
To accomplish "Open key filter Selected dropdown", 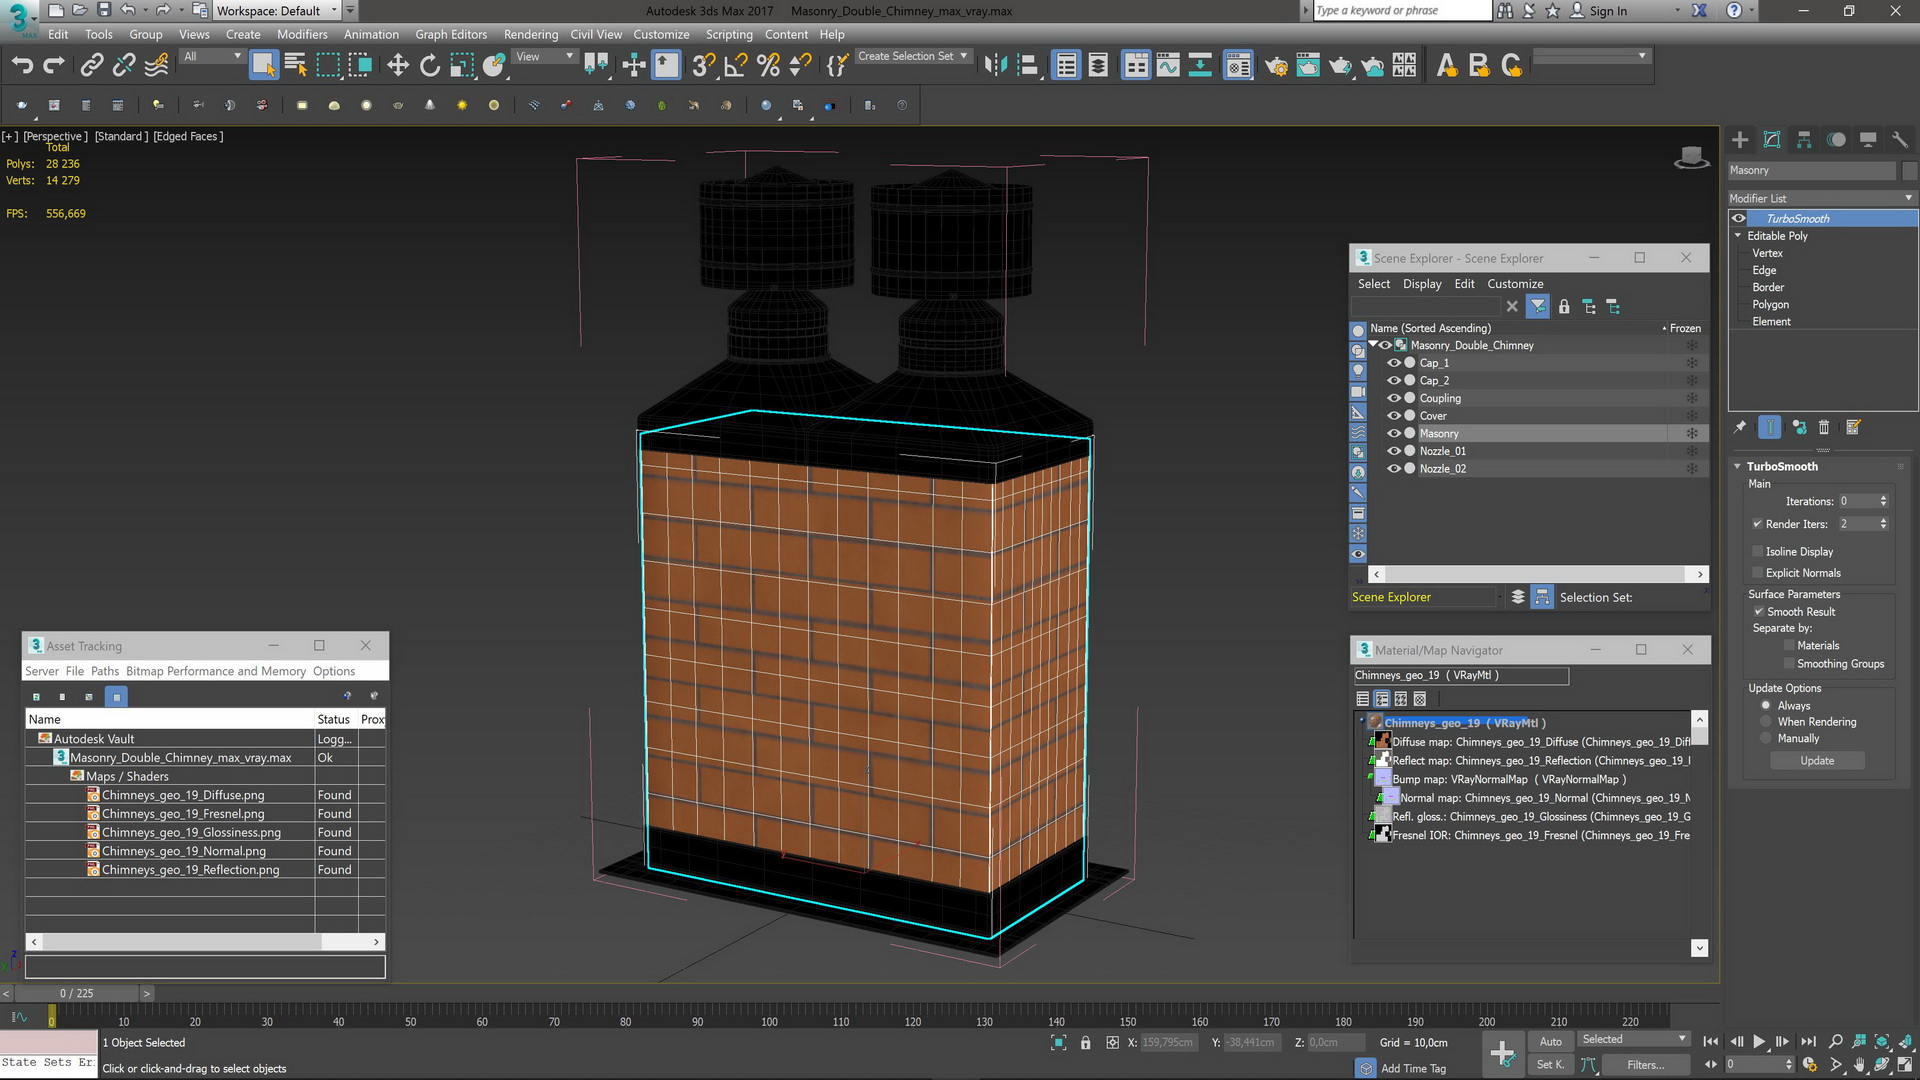I will pos(1633,1040).
